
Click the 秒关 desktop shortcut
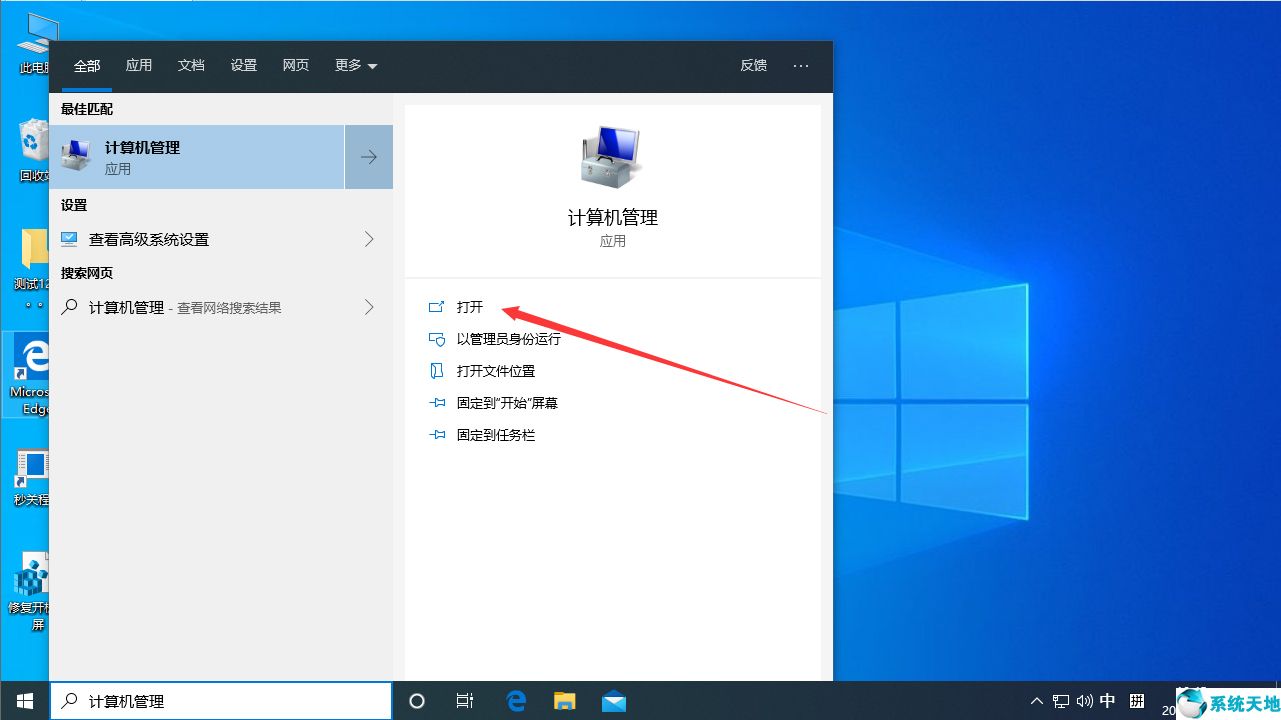point(32,477)
